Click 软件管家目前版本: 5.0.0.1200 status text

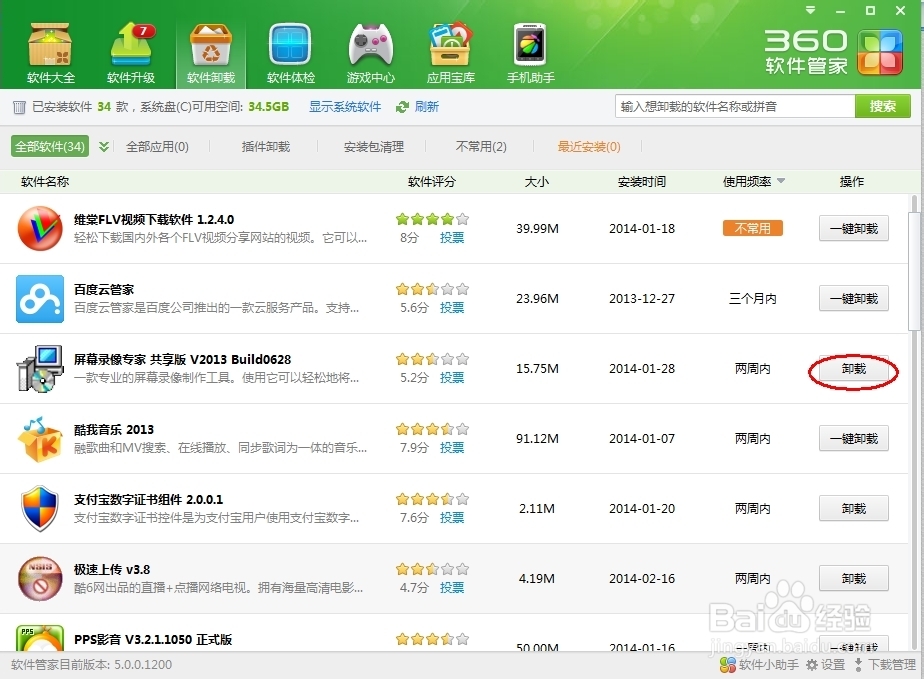[92, 665]
